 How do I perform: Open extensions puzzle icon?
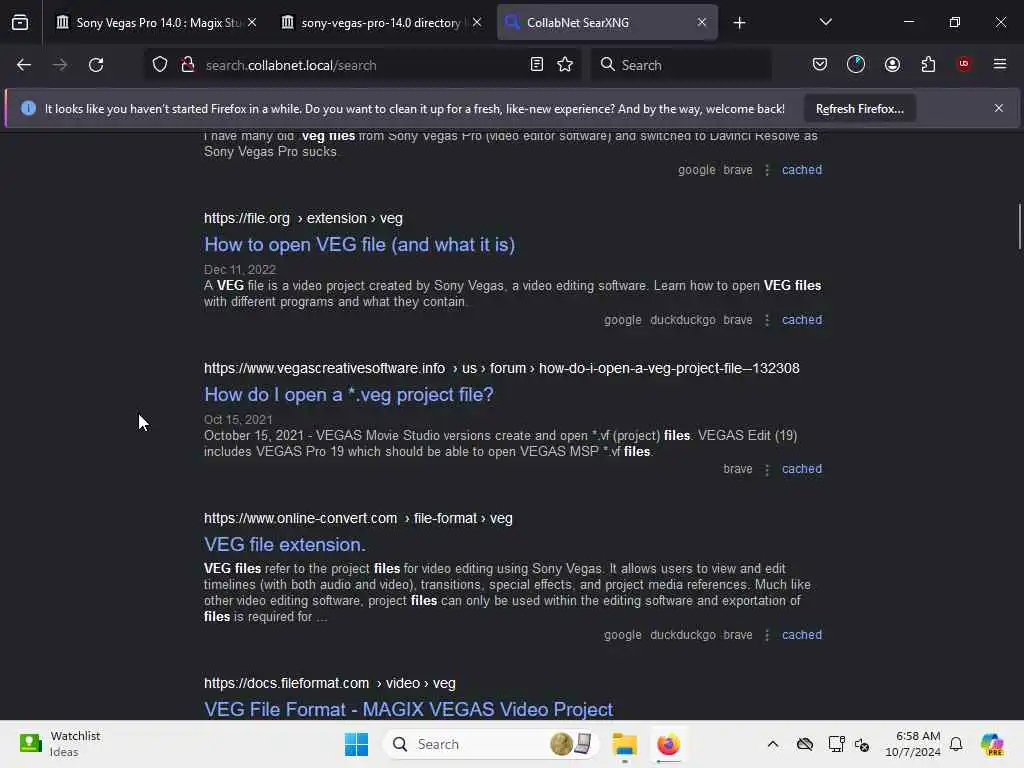[929, 65]
